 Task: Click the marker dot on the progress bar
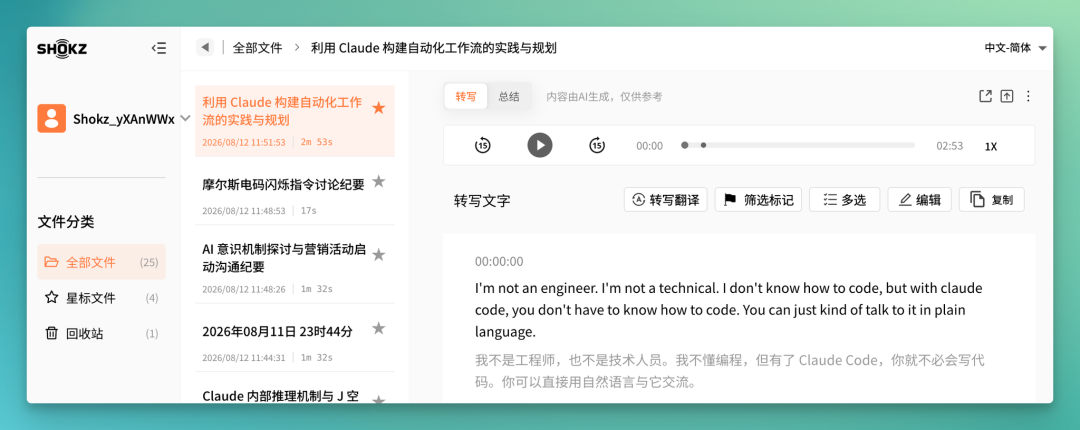tap(703, 145)
